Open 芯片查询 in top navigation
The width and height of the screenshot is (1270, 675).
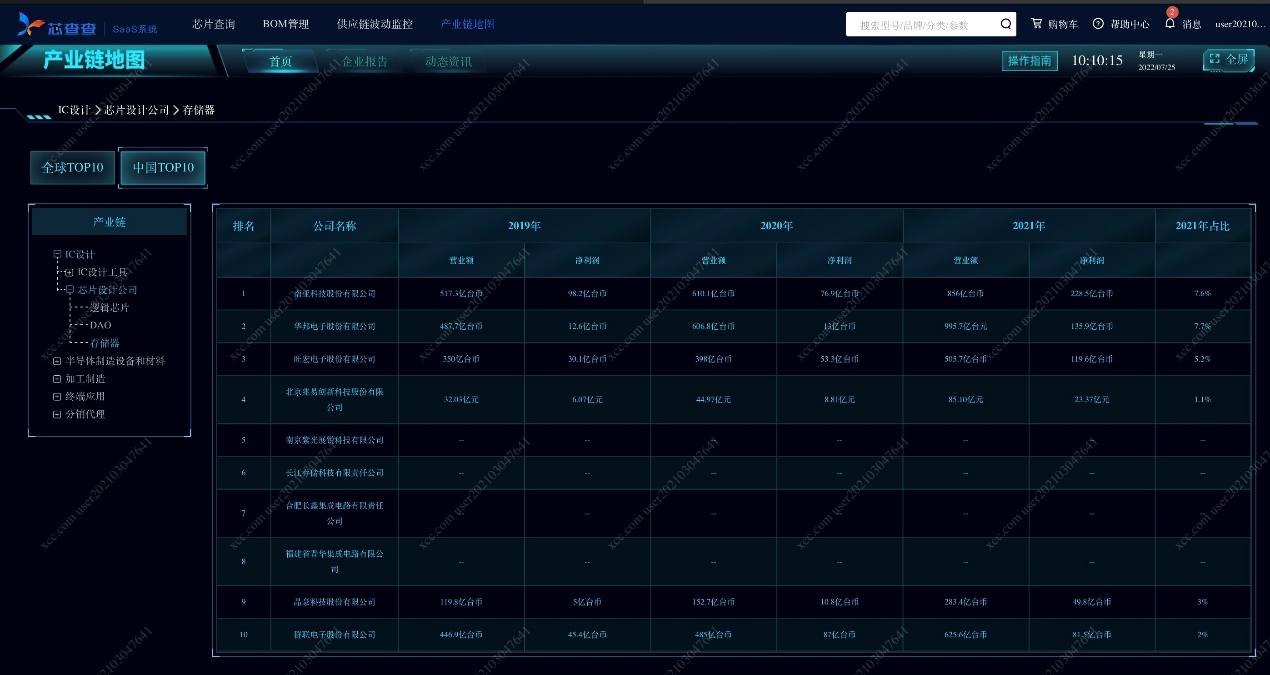click(214, 24)
